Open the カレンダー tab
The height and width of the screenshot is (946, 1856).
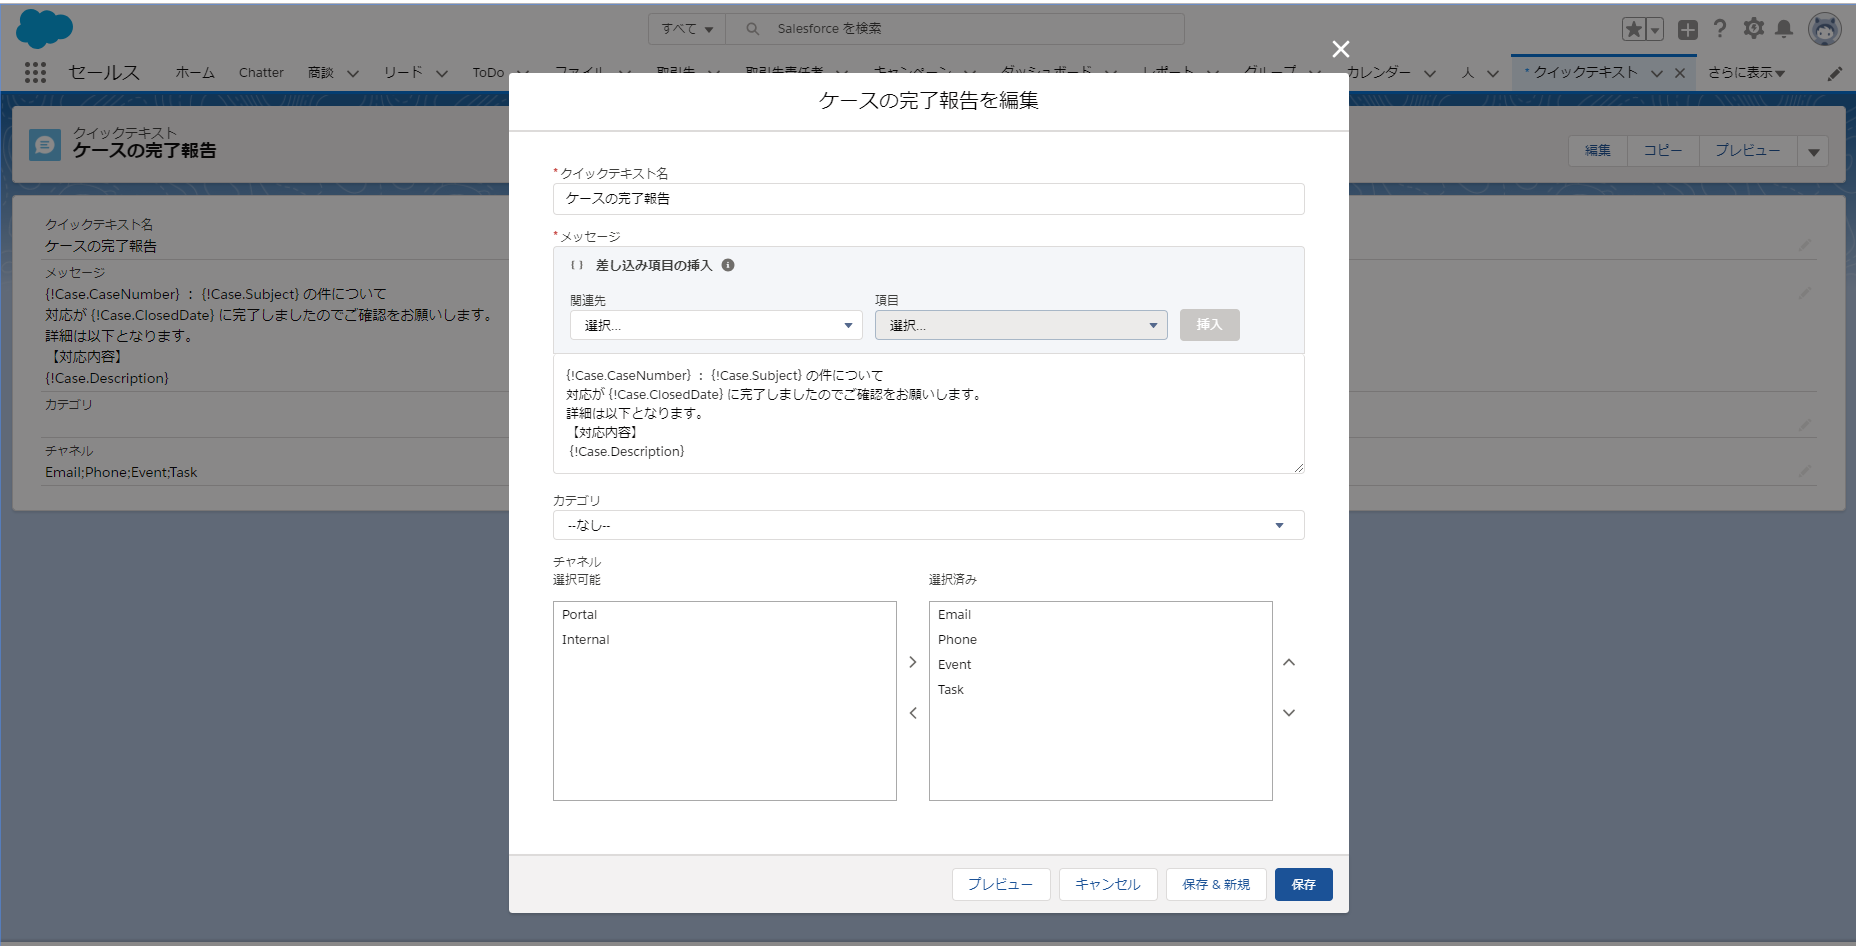[1378, 72]
